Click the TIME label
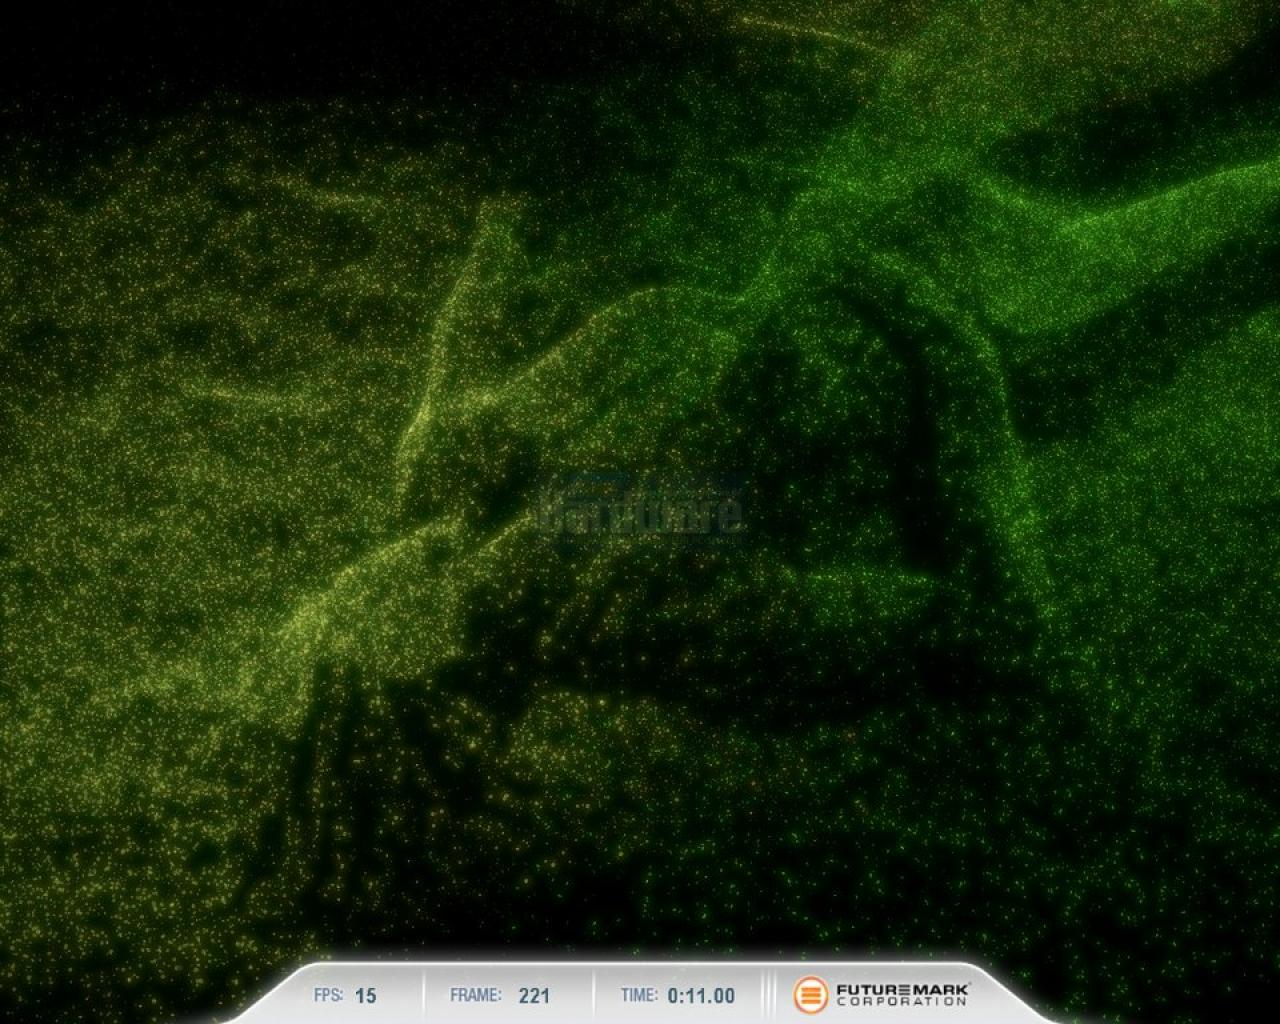This screenshot has height=1024, width=1280. point(639,995)
